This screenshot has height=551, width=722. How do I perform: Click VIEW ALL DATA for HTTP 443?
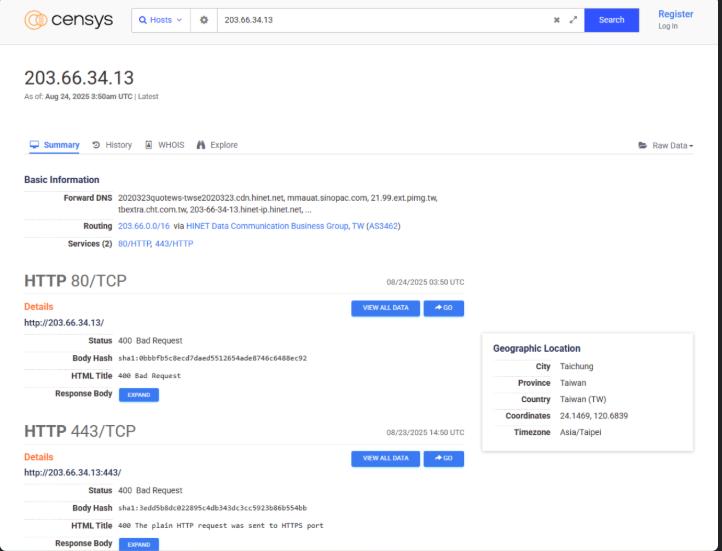click(x=385, y=459)
